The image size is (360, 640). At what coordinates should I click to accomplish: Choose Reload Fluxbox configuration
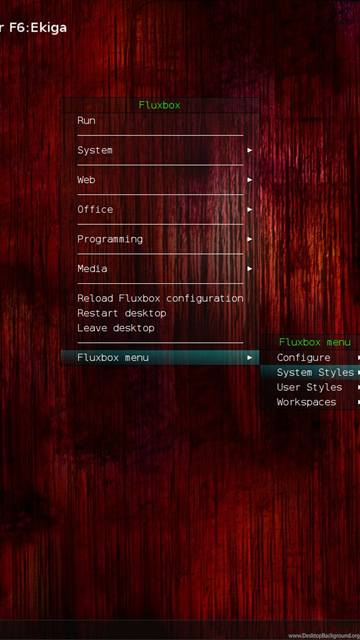[x=160, y=298]
